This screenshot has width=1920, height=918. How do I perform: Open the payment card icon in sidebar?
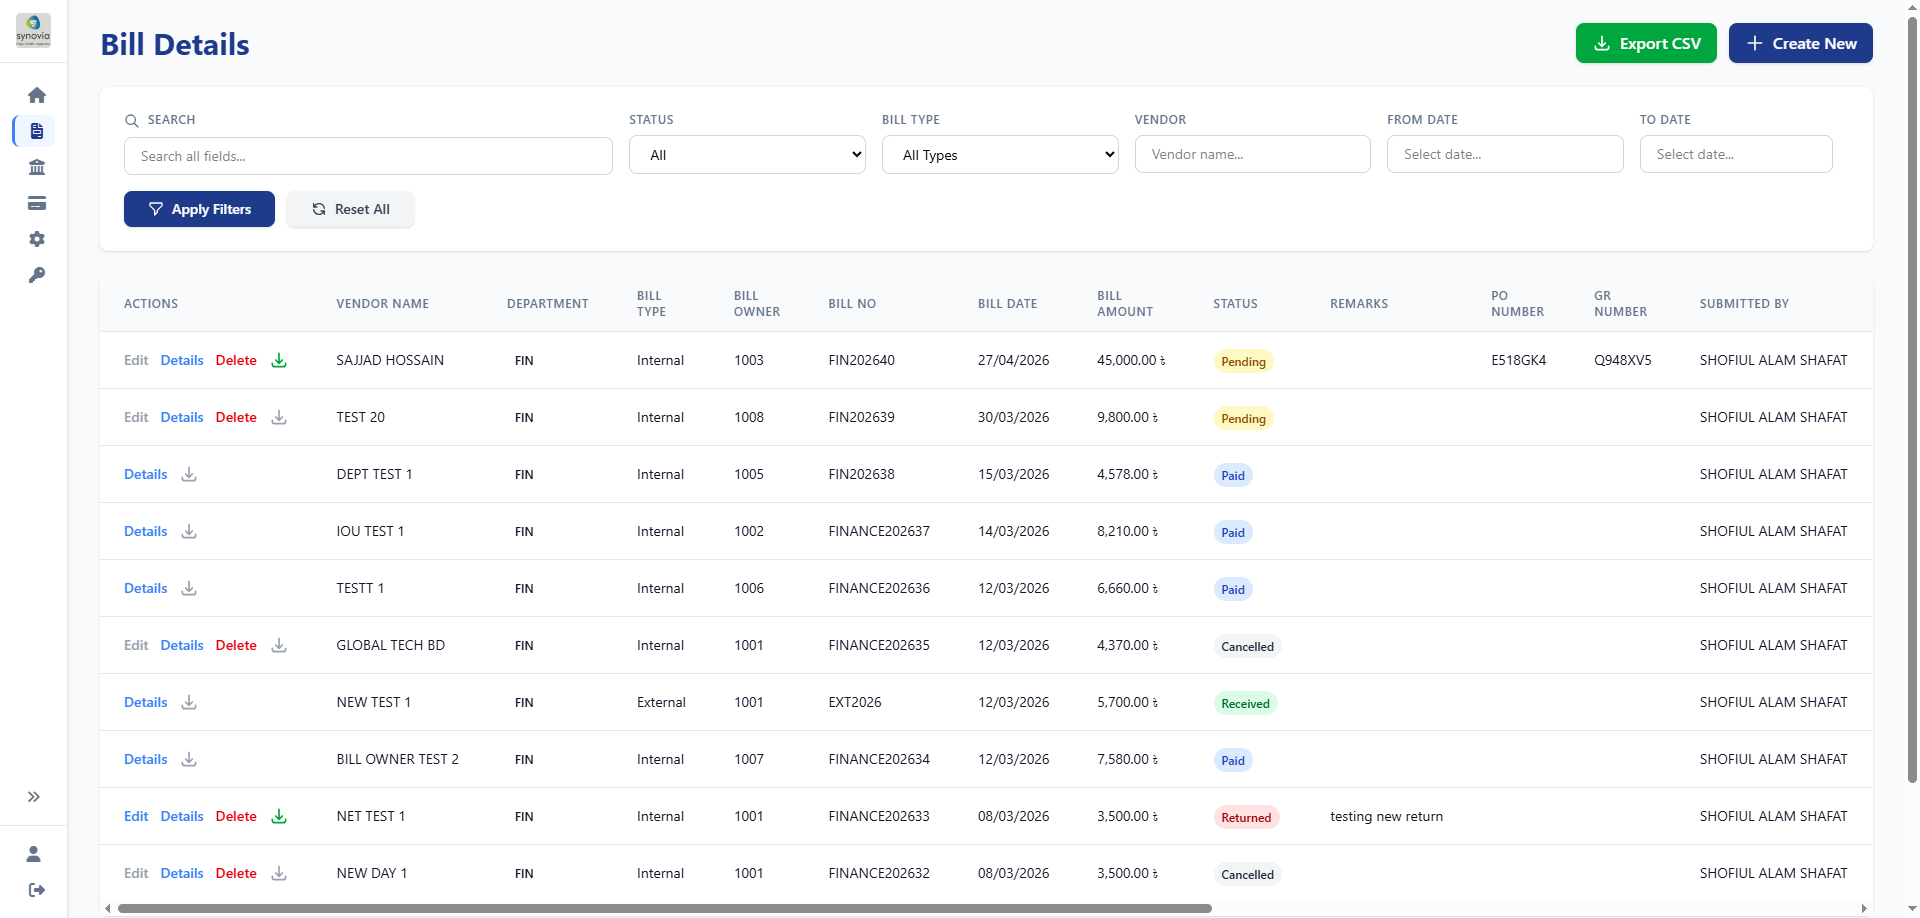(x=37, y=203)
